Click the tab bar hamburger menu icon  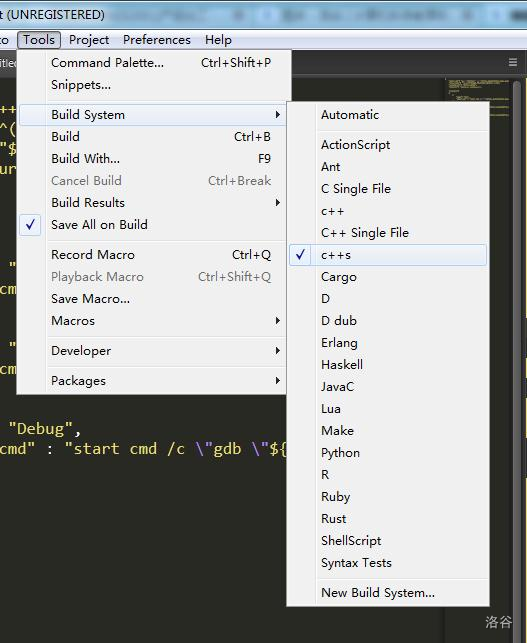click(x=513, y=62)
